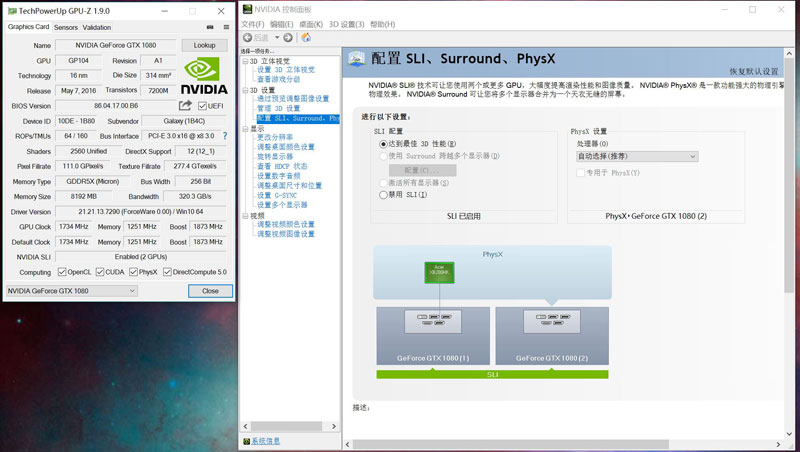The width and height of the screenshot is (800, 452).
Task: Click the green SLI bridge bar
Action: tap(492, 374)
